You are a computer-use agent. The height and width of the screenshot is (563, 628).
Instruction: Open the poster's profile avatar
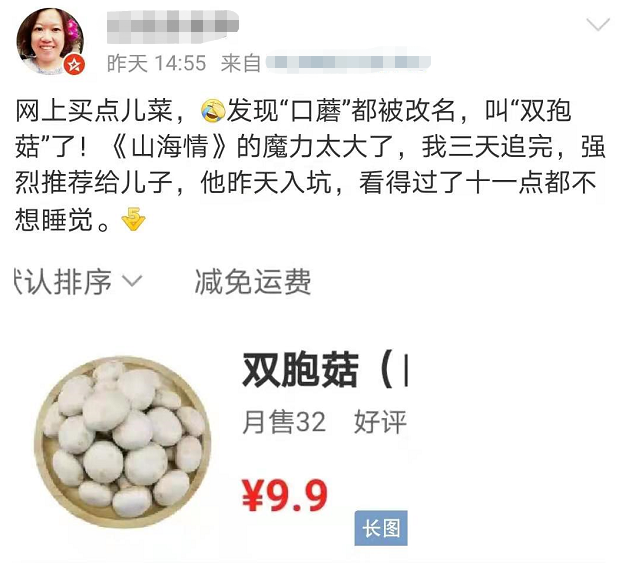coord(50,41)
